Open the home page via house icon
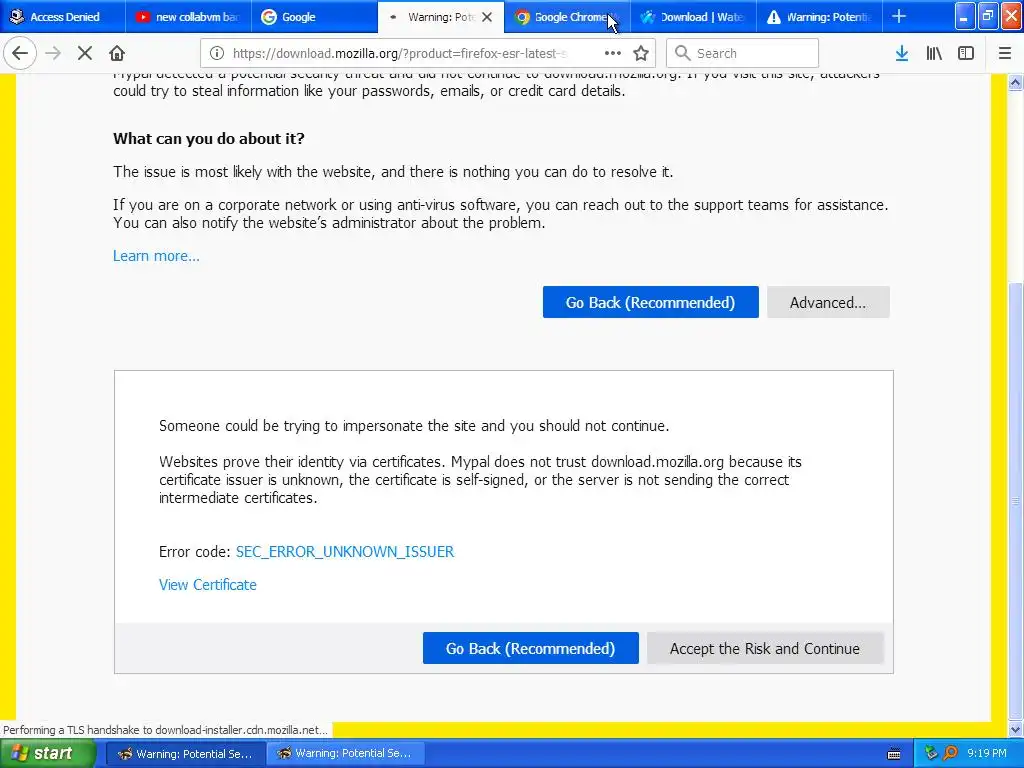 coord(117,53)
